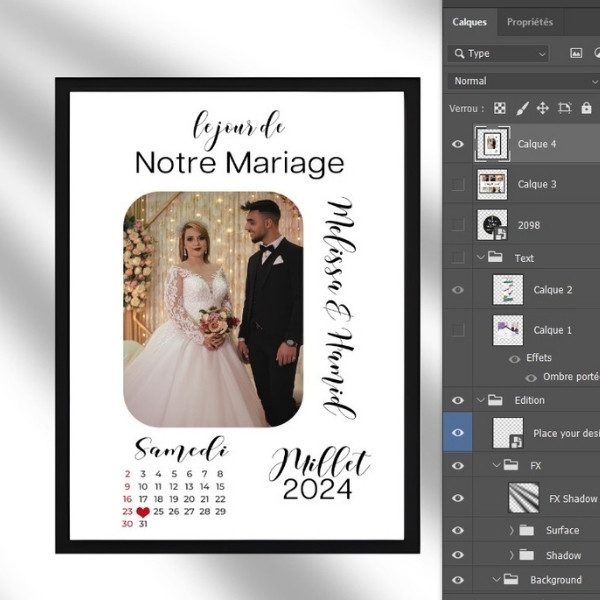Open the Normal blend mode dropdown
The width and height of the screenshot is (600, 600).
520,81
